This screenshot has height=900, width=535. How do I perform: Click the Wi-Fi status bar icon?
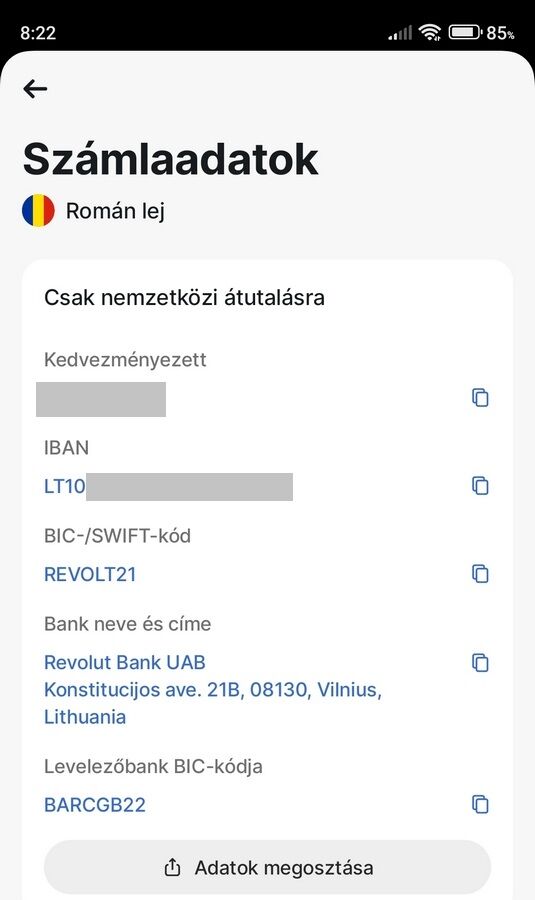[x=429, y=33]
